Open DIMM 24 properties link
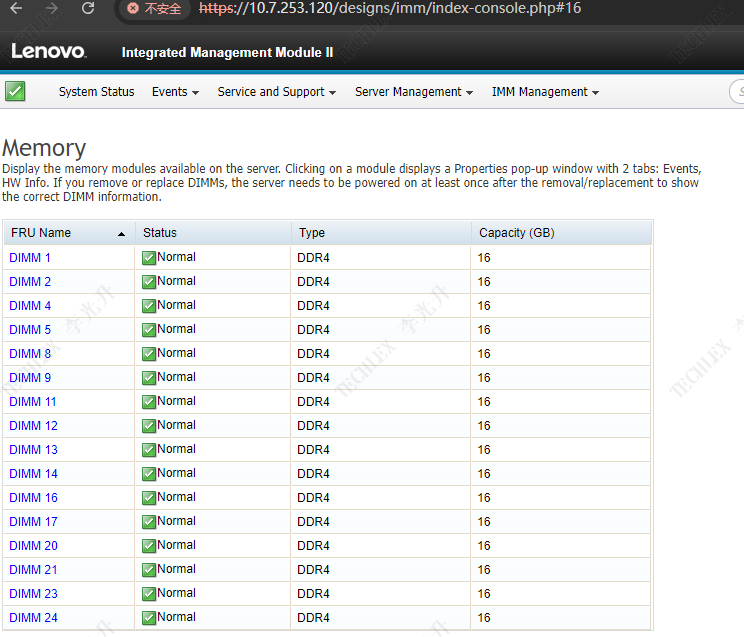 (x=33, y=618)
